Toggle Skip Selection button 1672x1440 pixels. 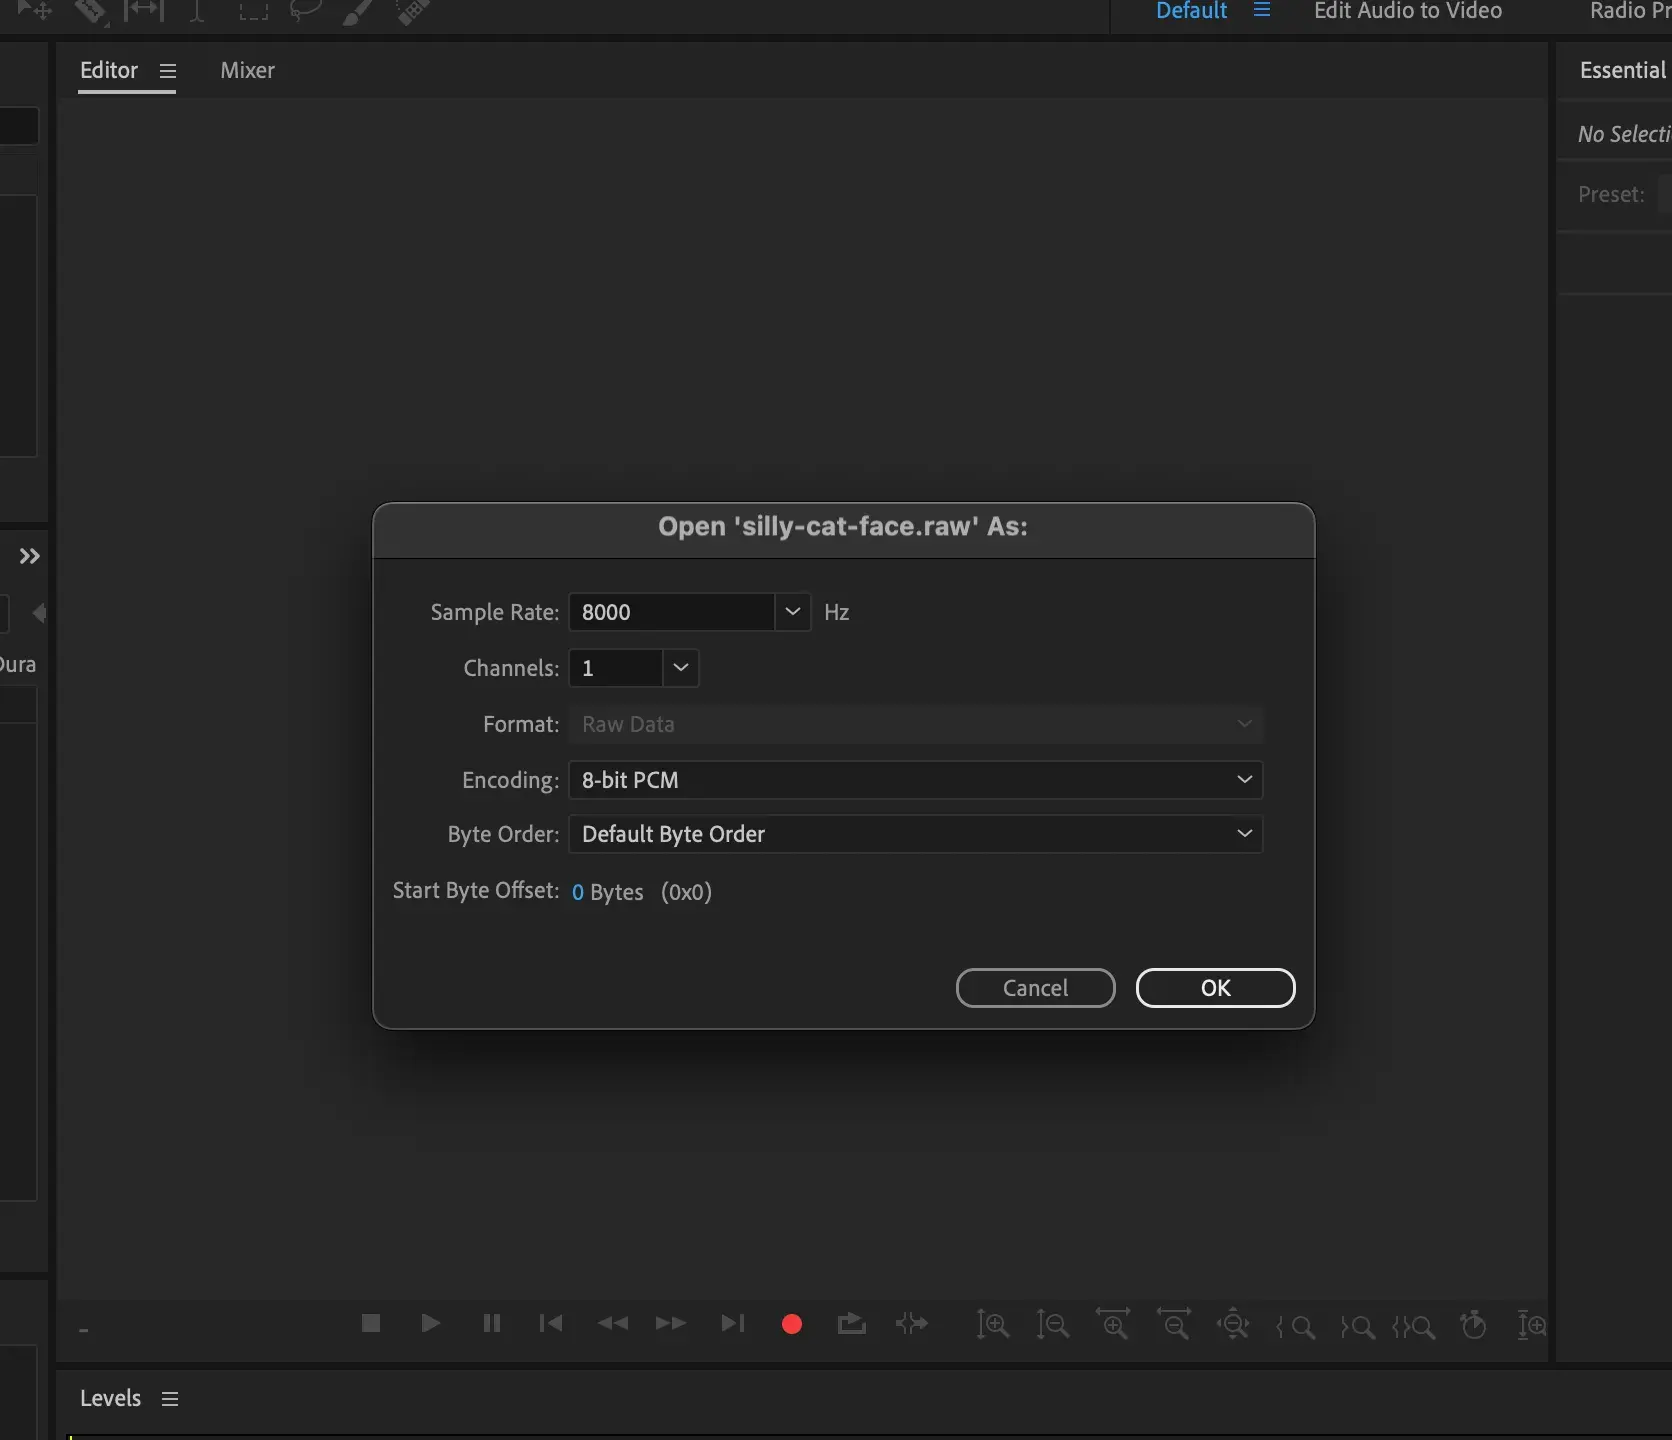point(912,1324)
